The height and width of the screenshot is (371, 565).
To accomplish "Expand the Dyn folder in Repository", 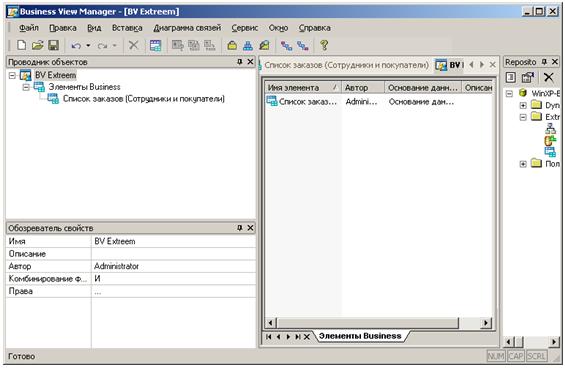I will [523, 105].
